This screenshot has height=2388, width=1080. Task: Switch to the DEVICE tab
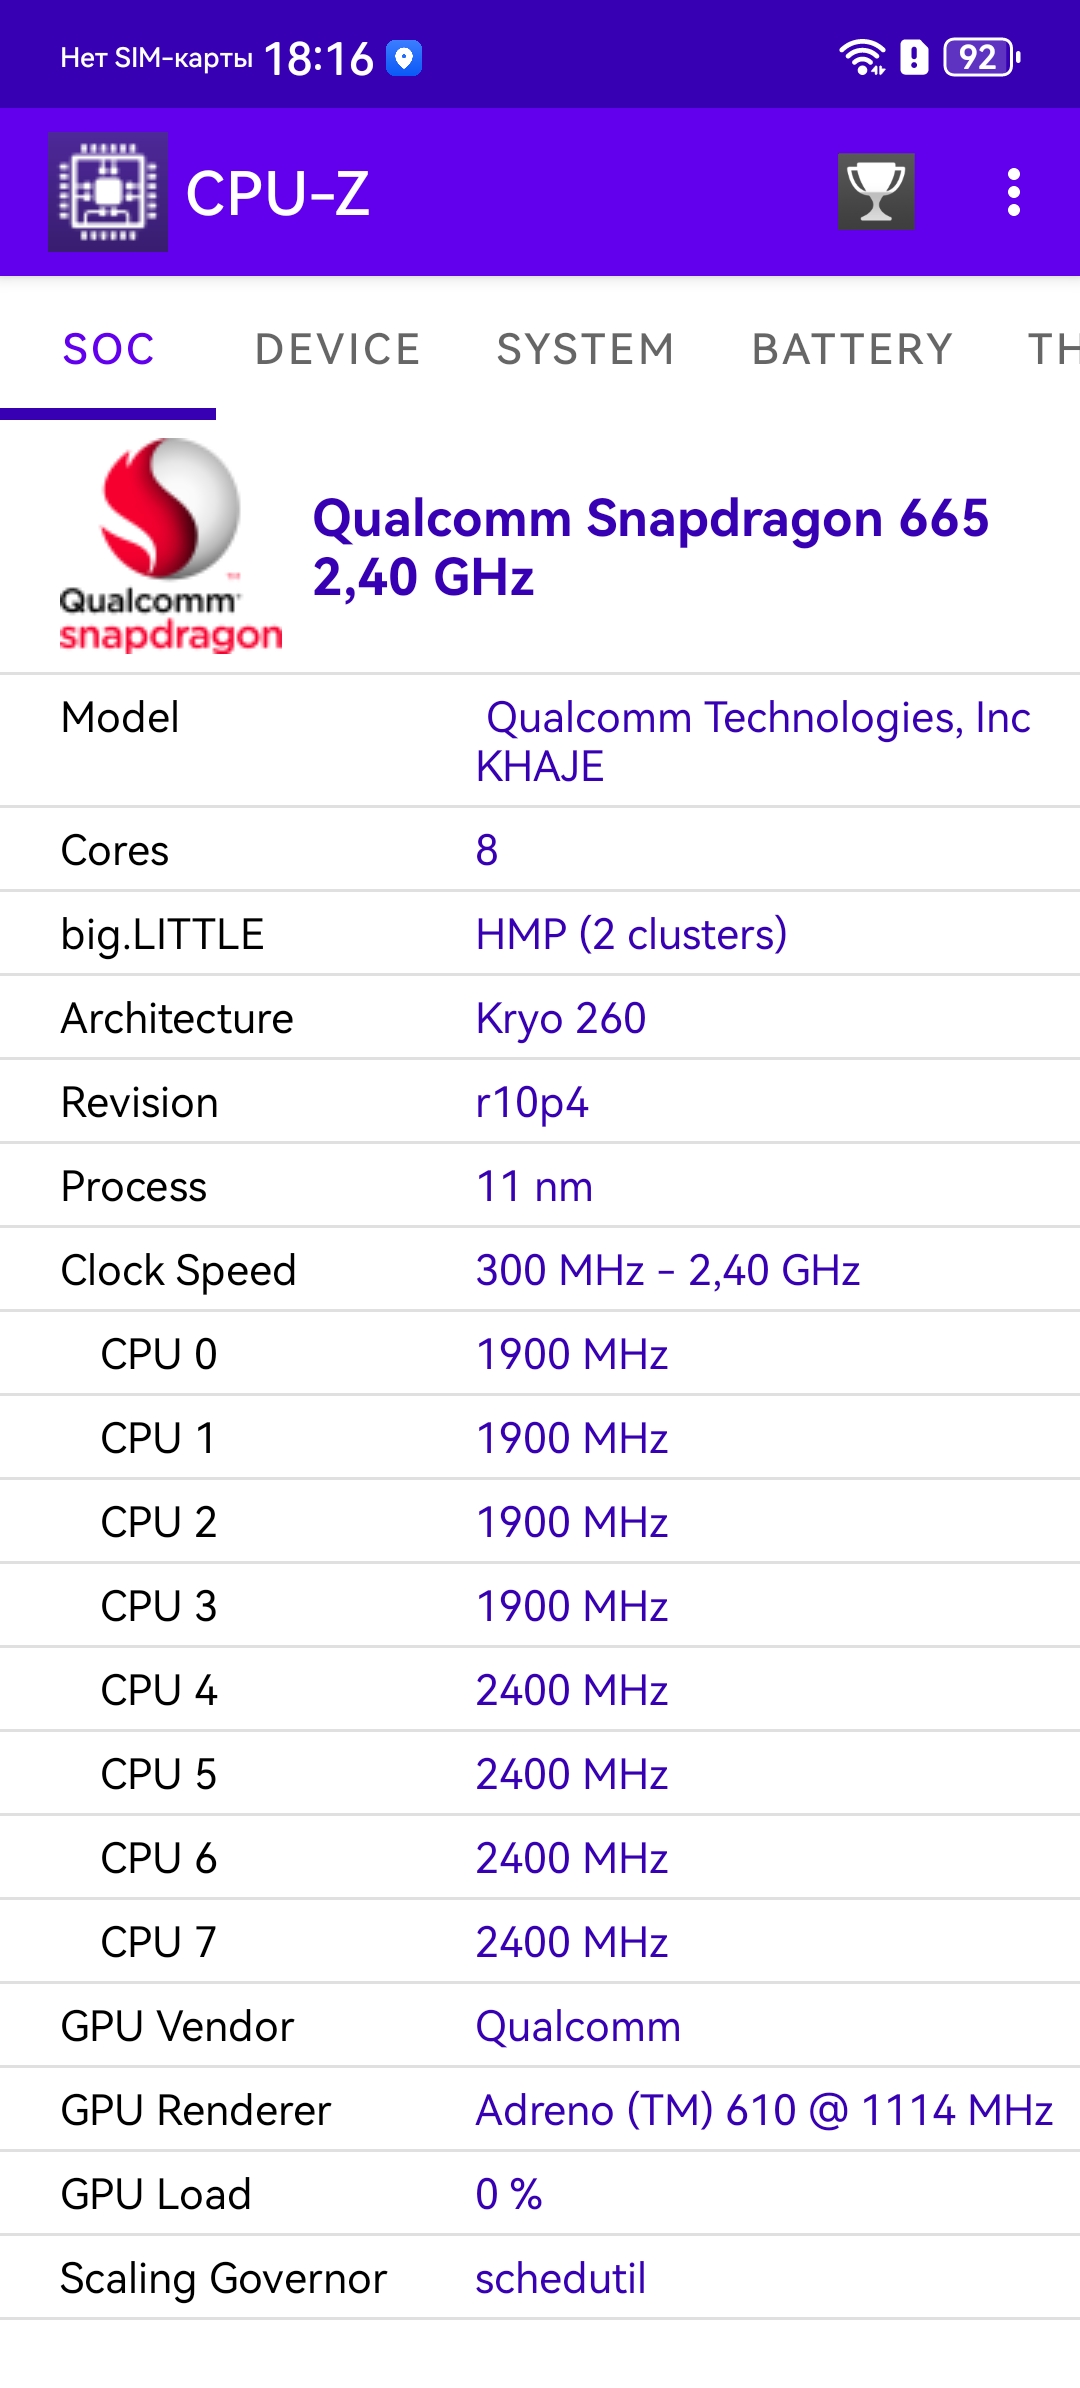coord(338,349)
